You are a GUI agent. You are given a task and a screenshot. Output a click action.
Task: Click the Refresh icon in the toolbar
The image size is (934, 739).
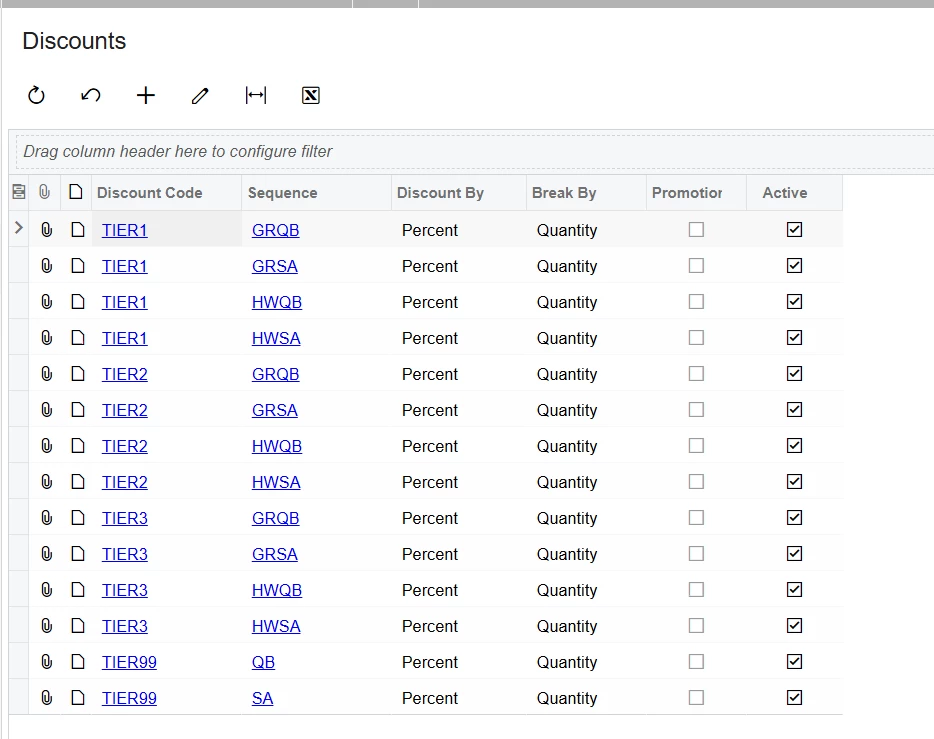pyautogui.click(x=37, y=95)
